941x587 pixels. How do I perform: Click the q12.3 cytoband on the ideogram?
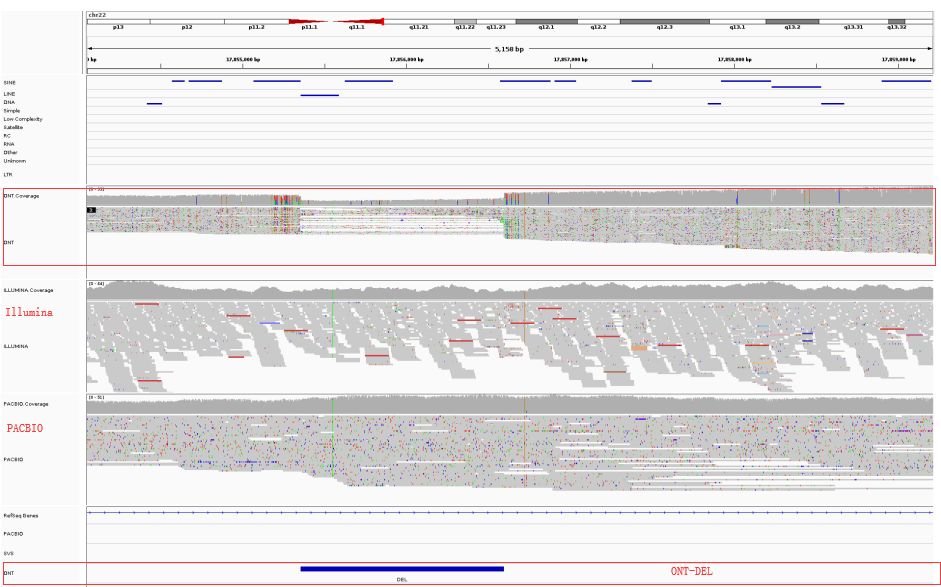click(x=664, y=21)
